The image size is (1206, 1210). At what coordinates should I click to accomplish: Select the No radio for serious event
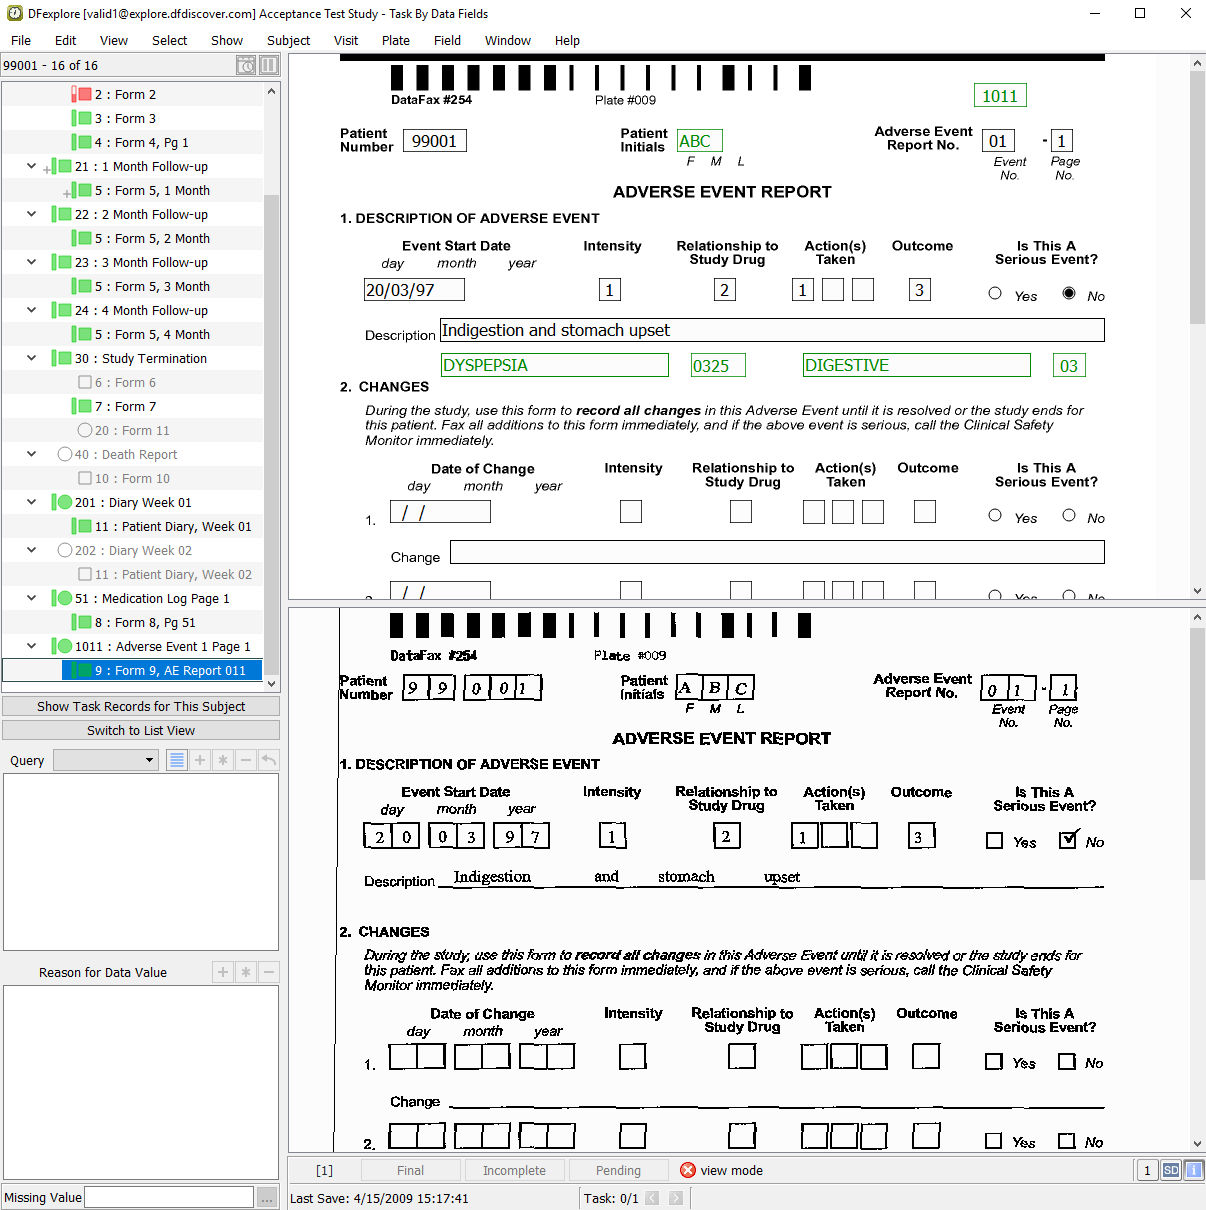click(x=1069, y=293)
